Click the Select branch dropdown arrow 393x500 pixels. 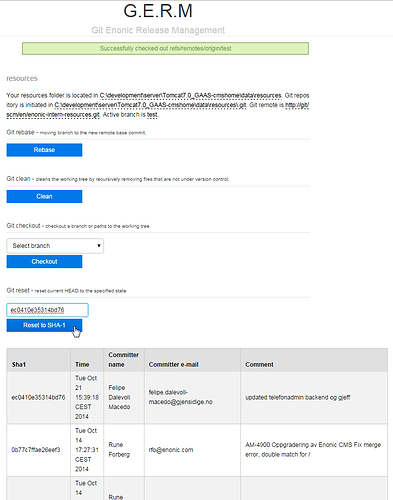[99, 246]
